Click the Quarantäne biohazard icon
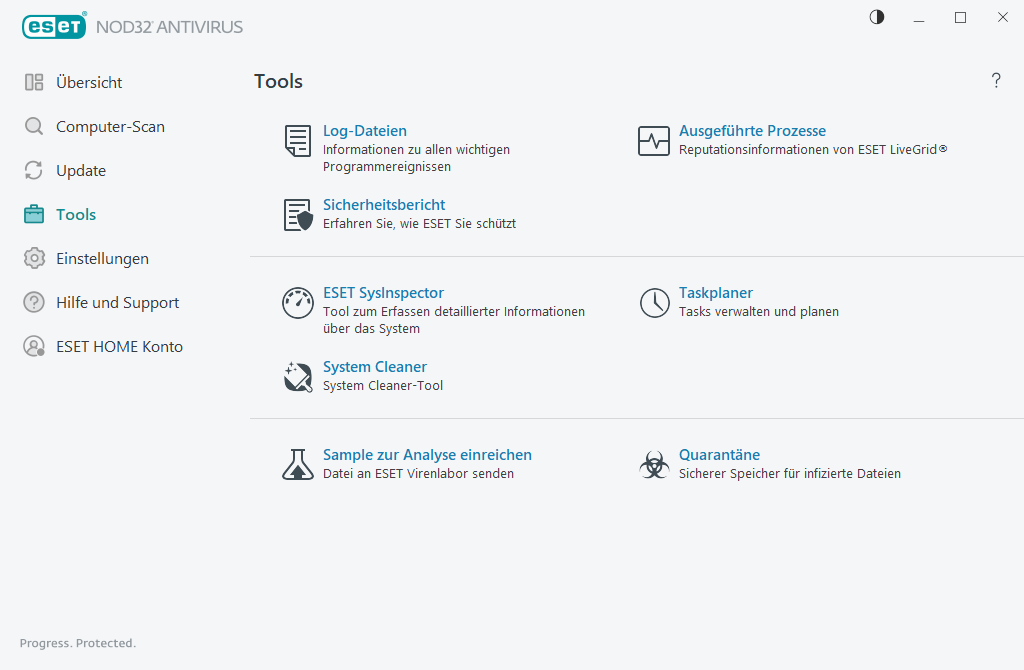 click(x=654, y=465)
